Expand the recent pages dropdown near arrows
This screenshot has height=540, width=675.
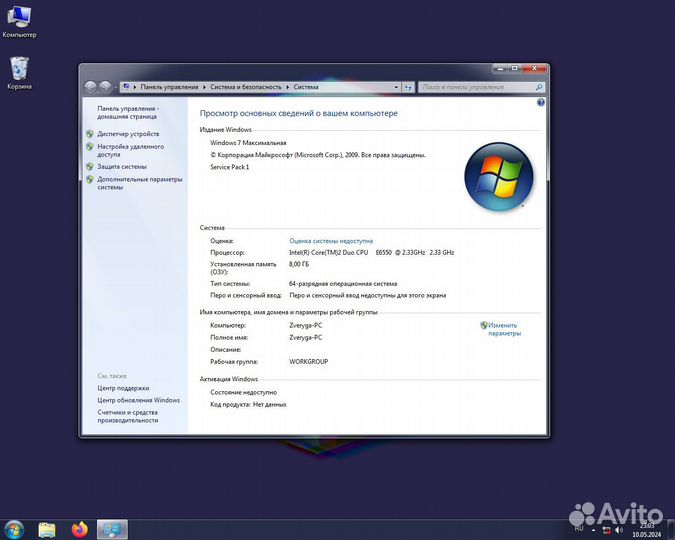point(115,88)
